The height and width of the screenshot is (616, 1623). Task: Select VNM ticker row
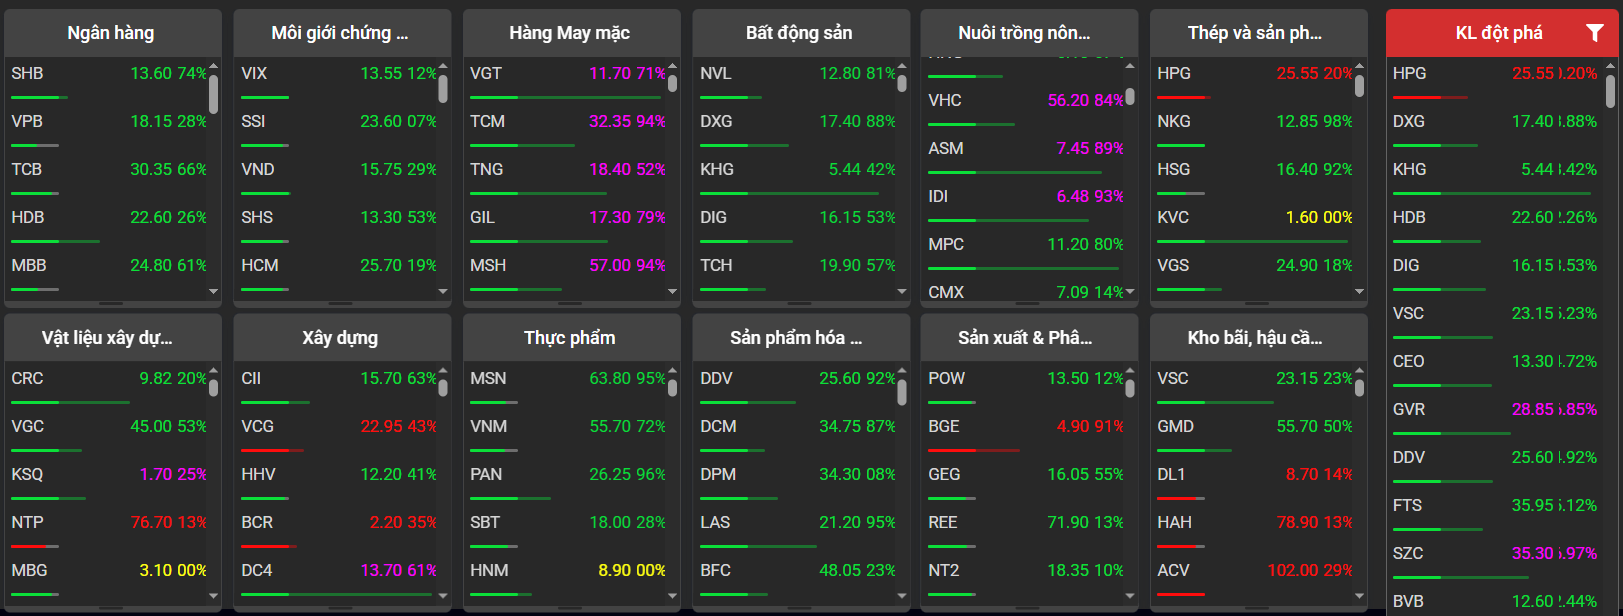coord(566,433)
